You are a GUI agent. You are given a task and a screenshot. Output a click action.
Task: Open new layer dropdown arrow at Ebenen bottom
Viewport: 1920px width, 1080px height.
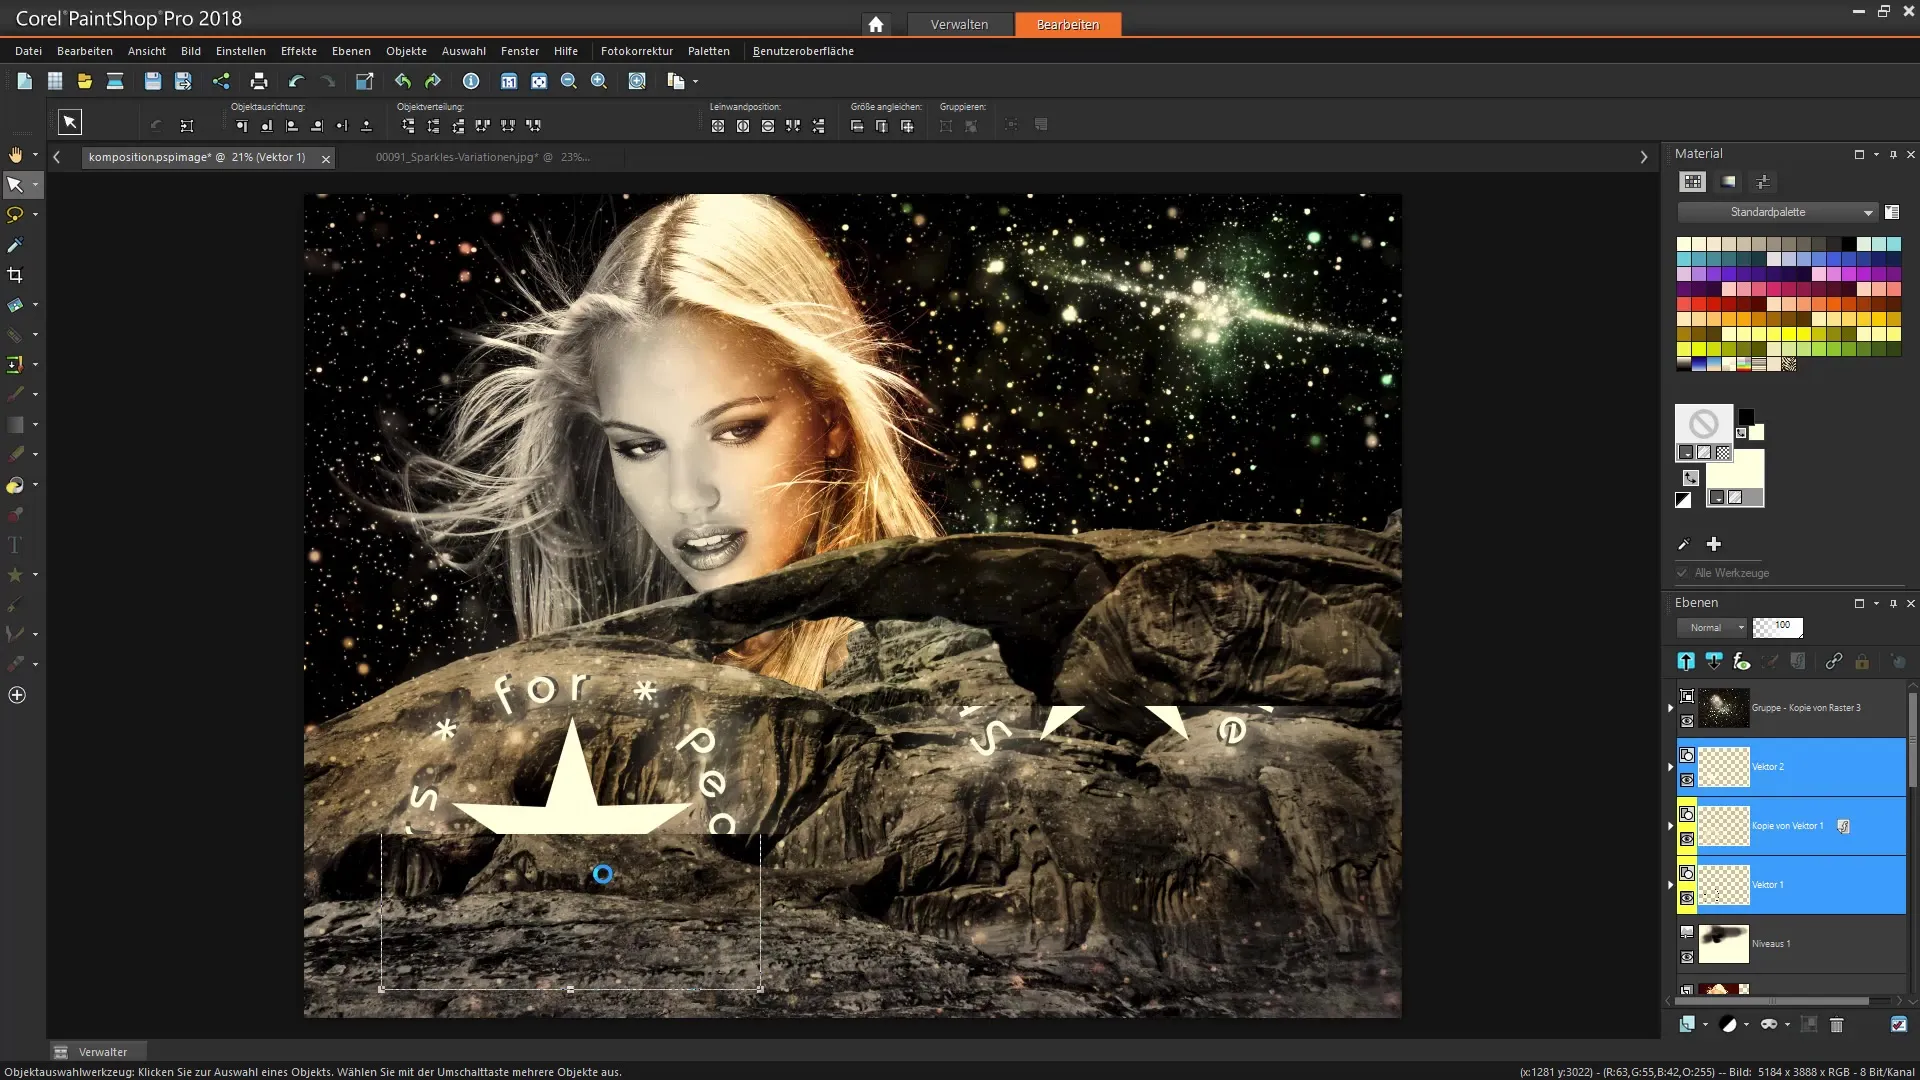point(1705,1024)
